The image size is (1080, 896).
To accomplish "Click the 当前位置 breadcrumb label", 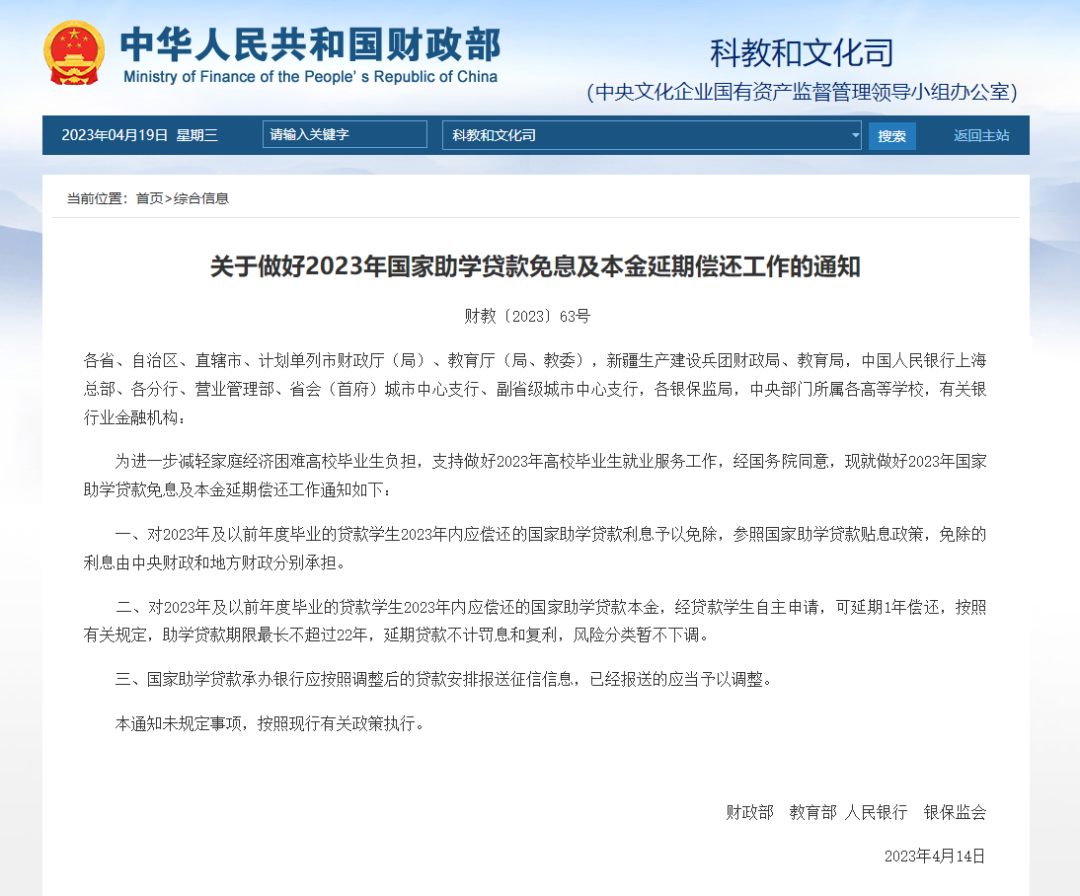I will [97, 198].
